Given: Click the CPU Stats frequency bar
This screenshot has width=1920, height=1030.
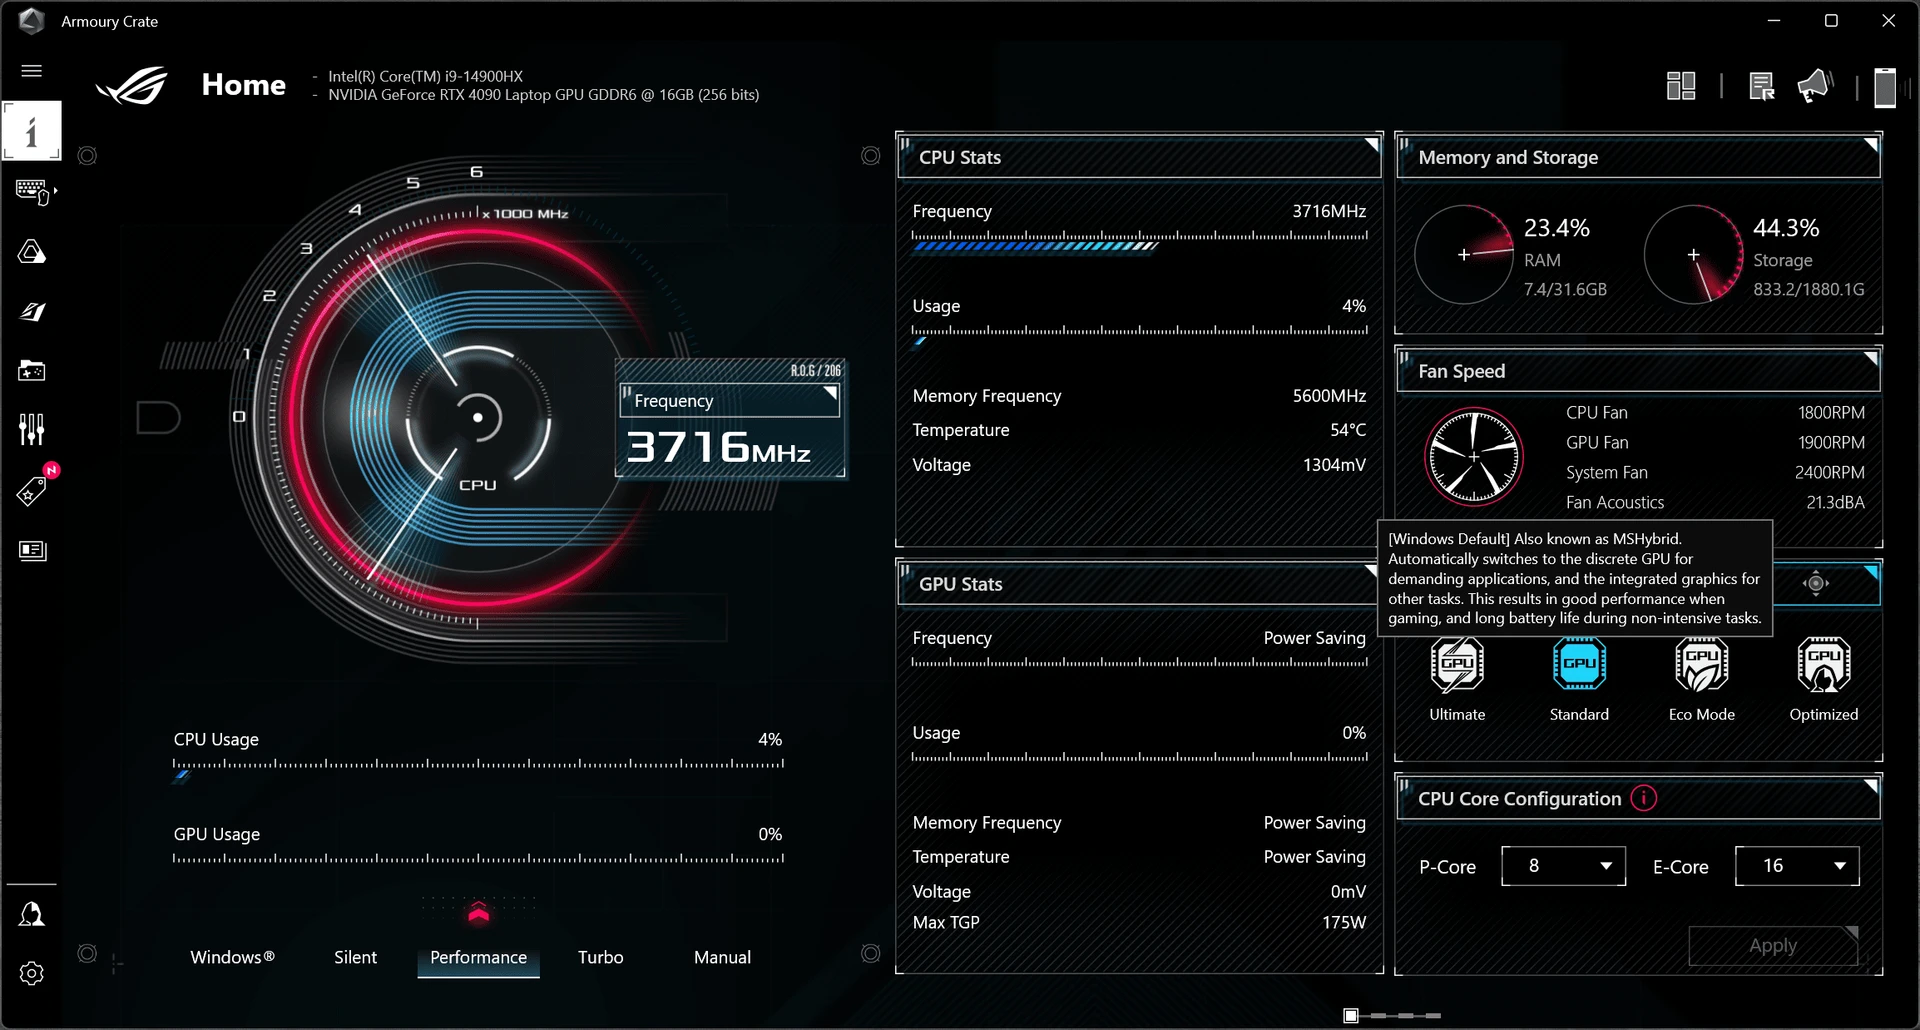Looking at the screenshot, I should pyautogui.click(x=1139, y=241).
